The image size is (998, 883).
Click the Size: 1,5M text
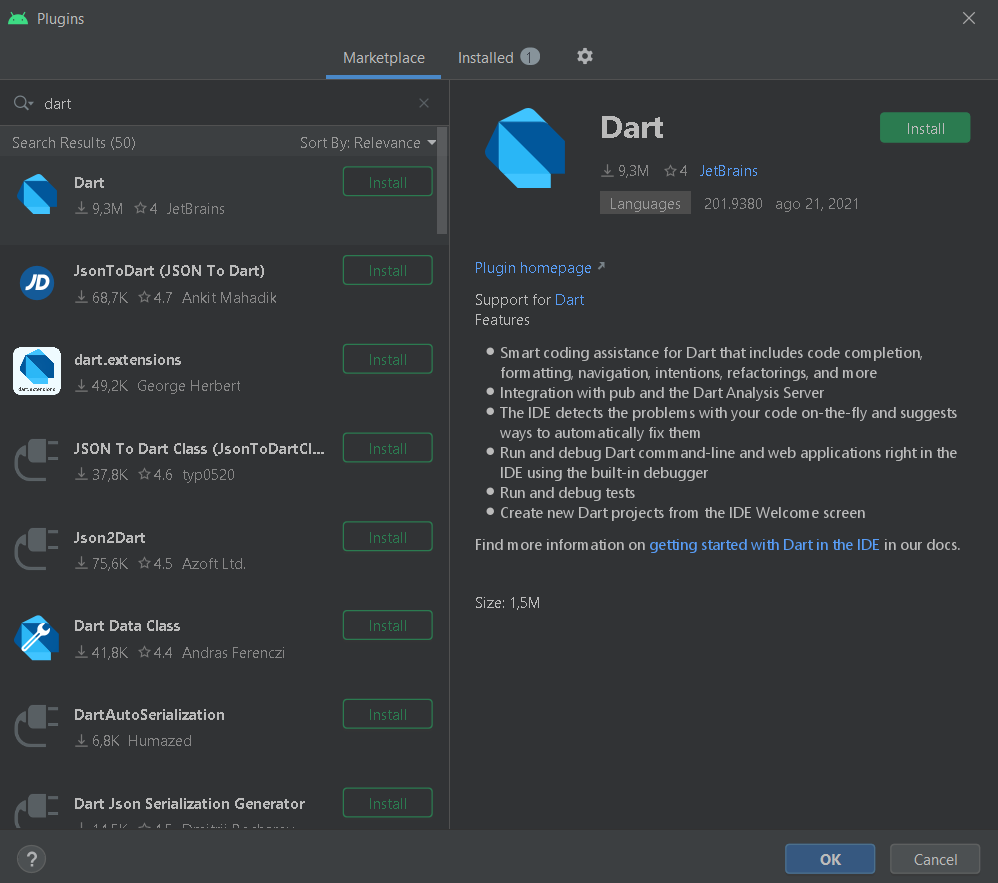click(507, 603)
